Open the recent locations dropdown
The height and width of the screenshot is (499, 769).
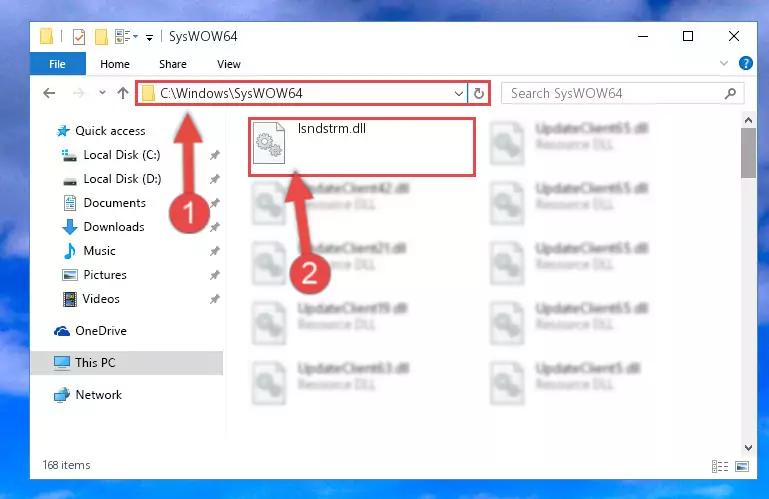102,92
